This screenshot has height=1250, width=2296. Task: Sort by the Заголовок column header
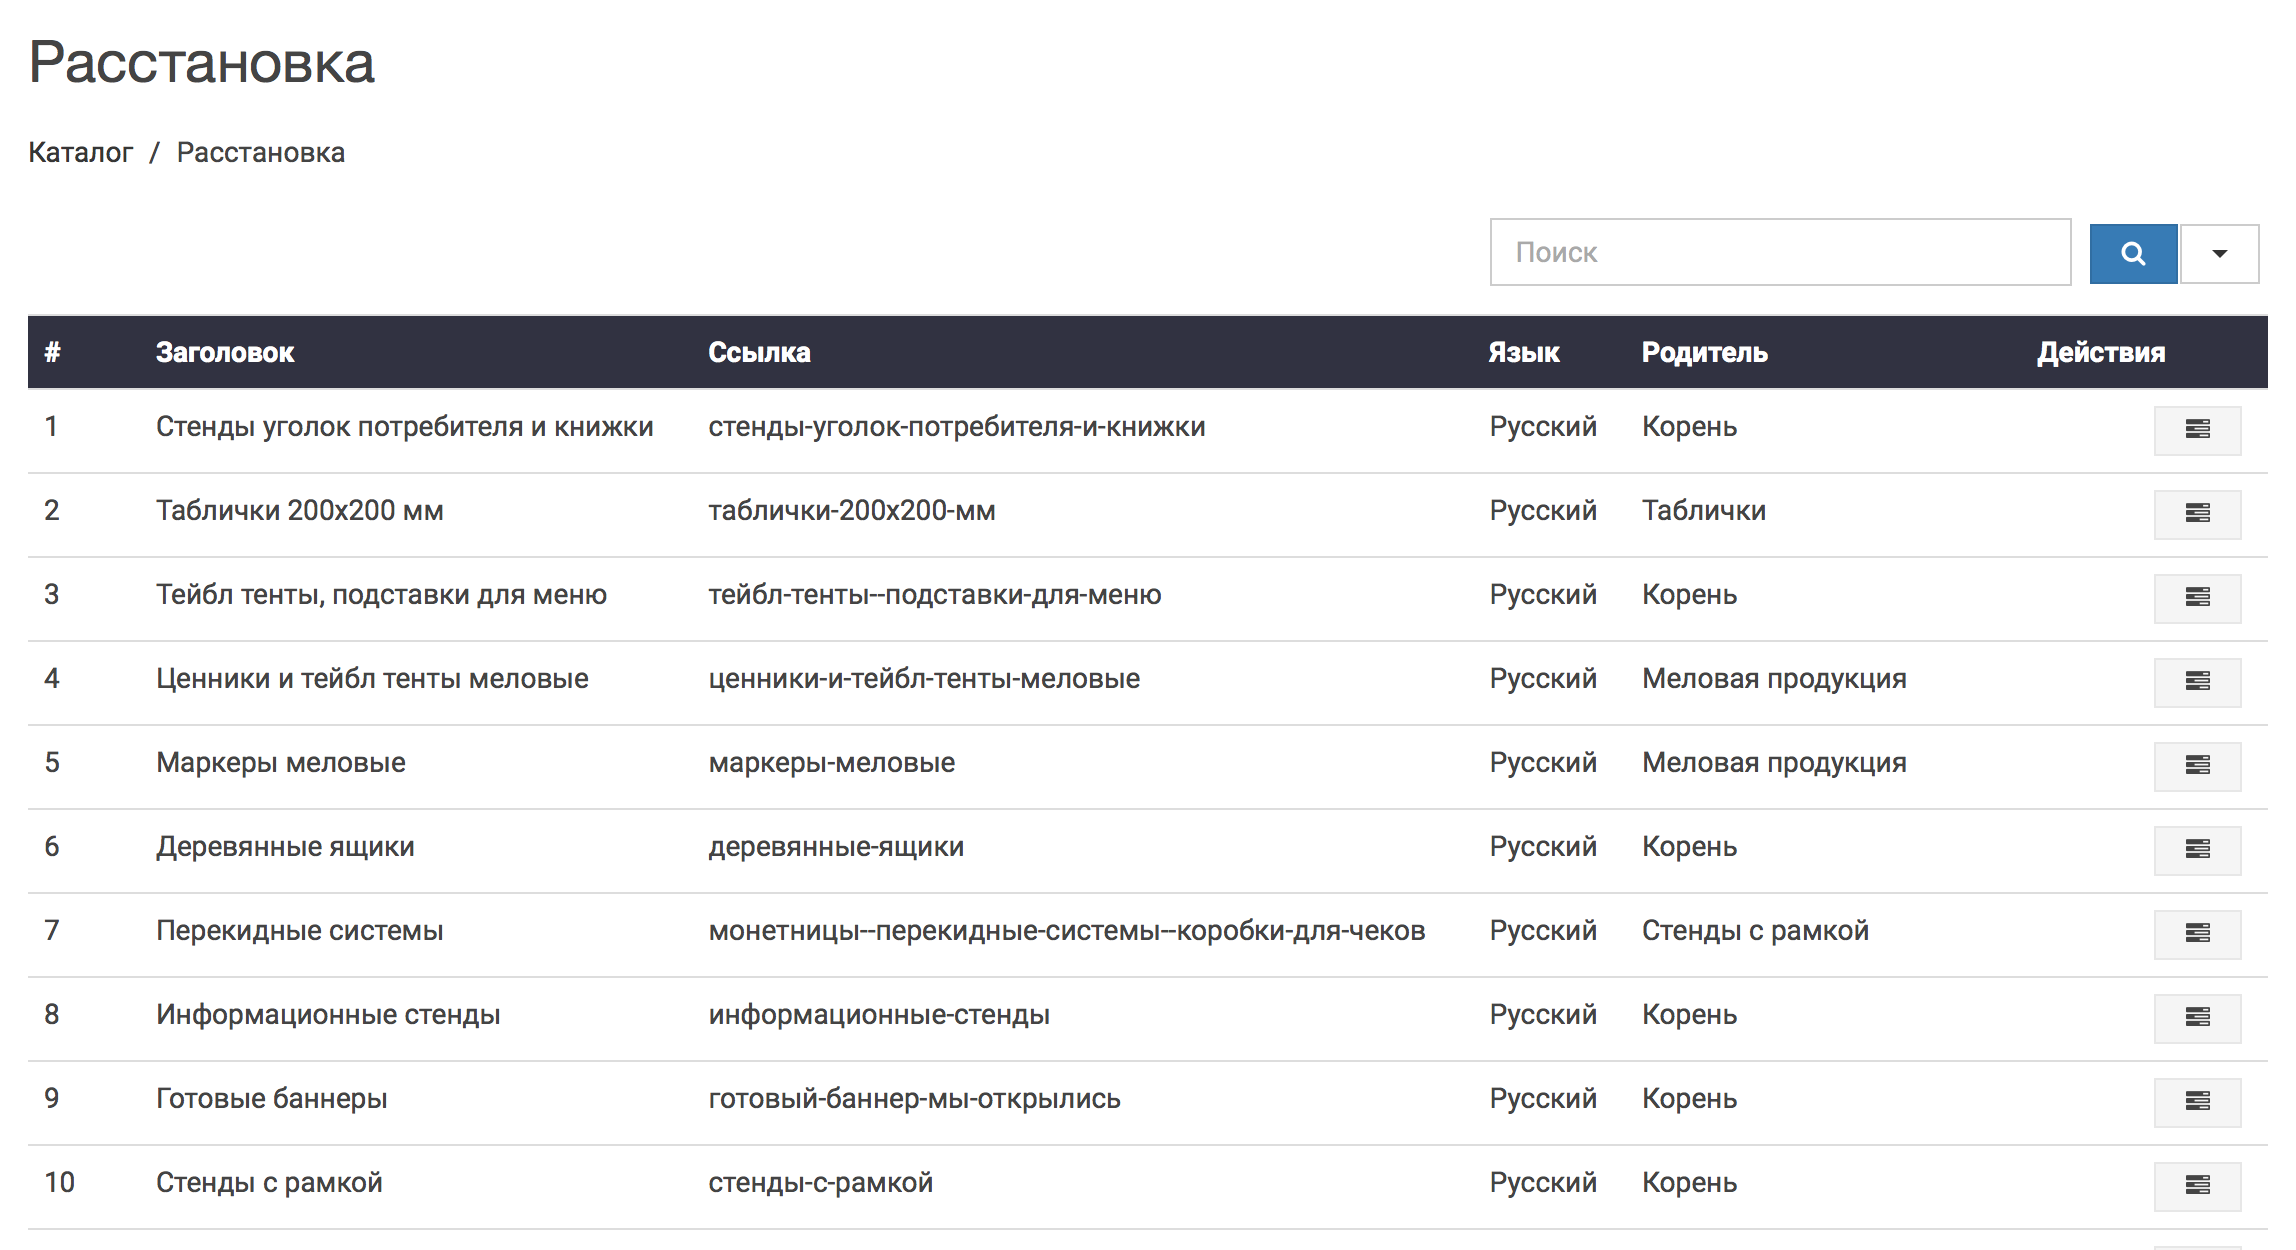click(225, 352)
